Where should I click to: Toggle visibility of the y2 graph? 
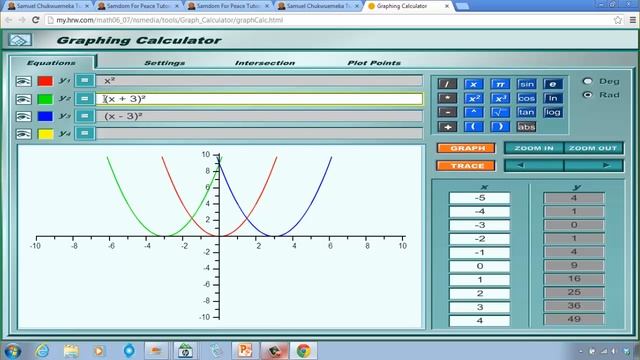click(x=23, y=99)
